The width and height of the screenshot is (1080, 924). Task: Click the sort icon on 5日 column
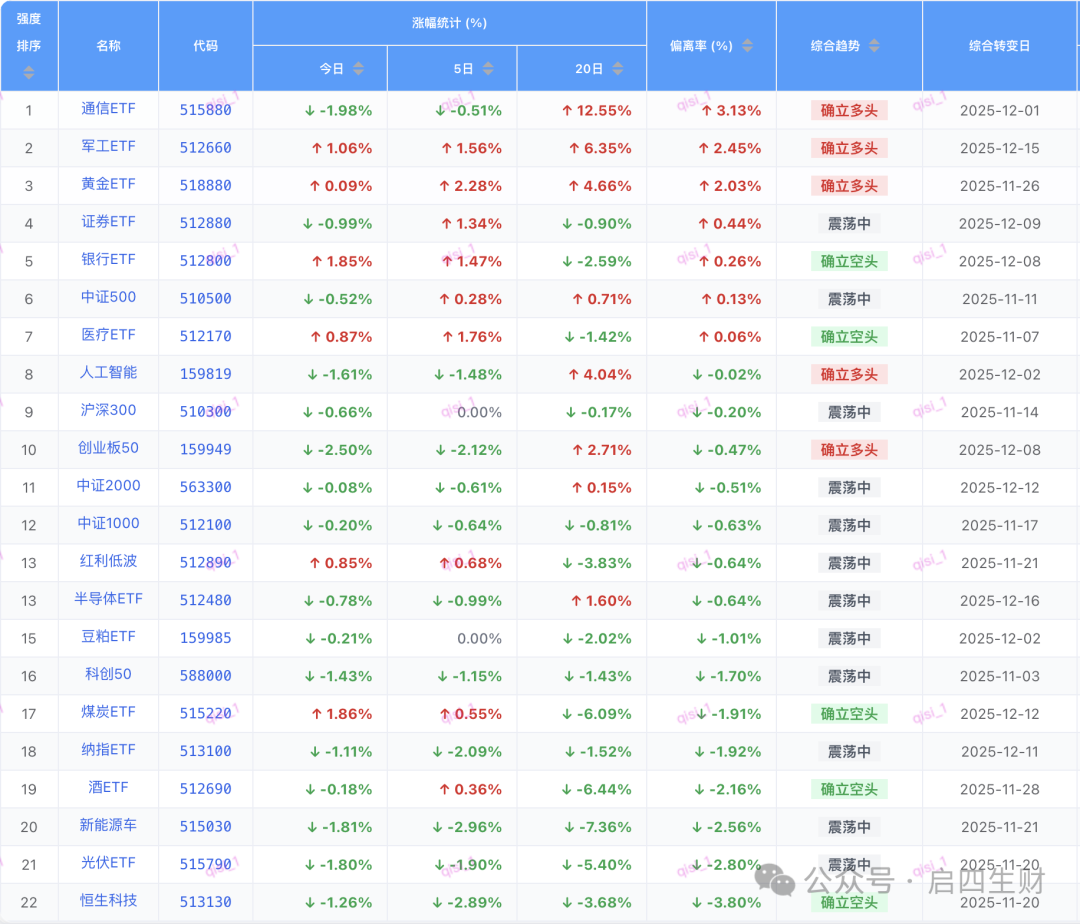[x=487, y=69]
